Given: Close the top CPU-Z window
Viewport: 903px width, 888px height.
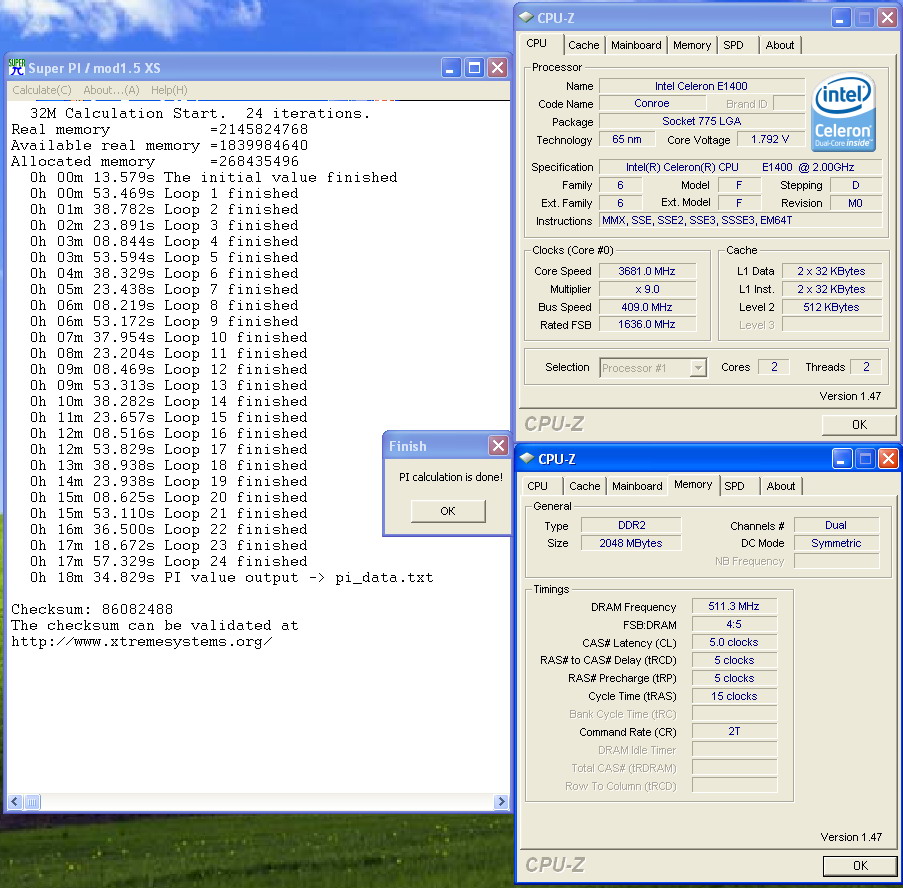Looking at the screenshot, I should tap(887, 18).
